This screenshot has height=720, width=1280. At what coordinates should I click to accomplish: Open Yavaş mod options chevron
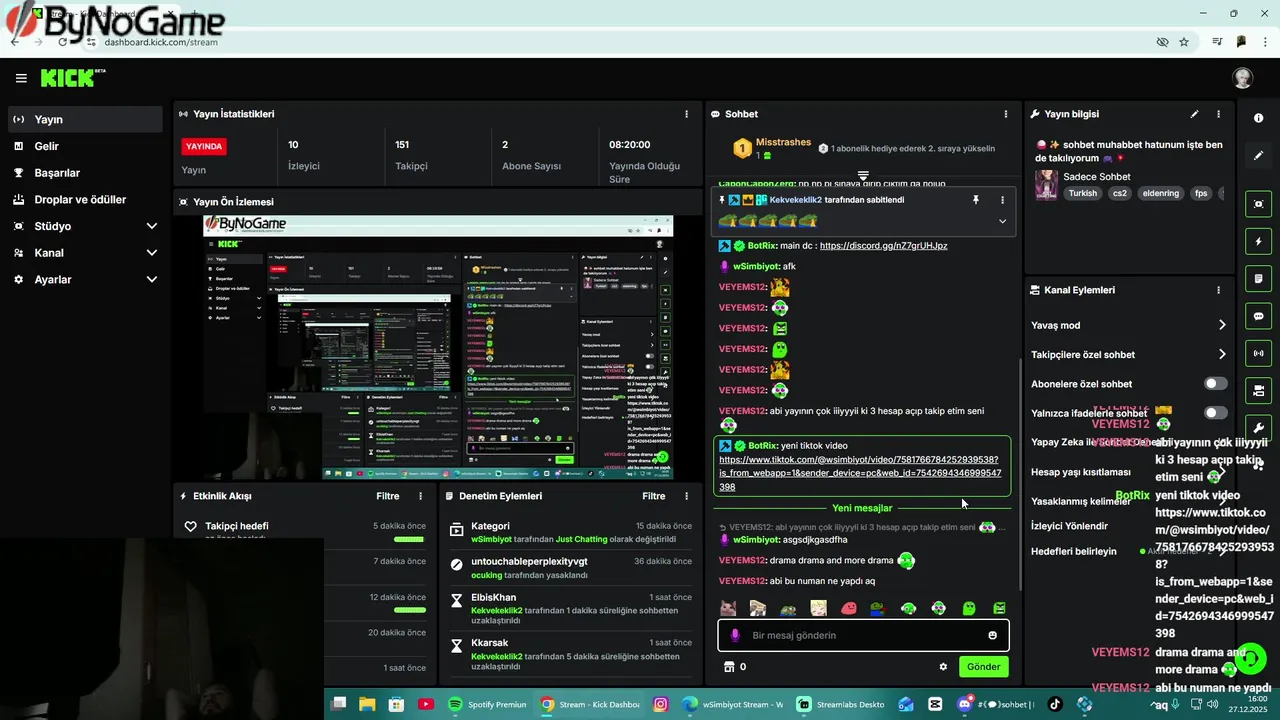1222,325
